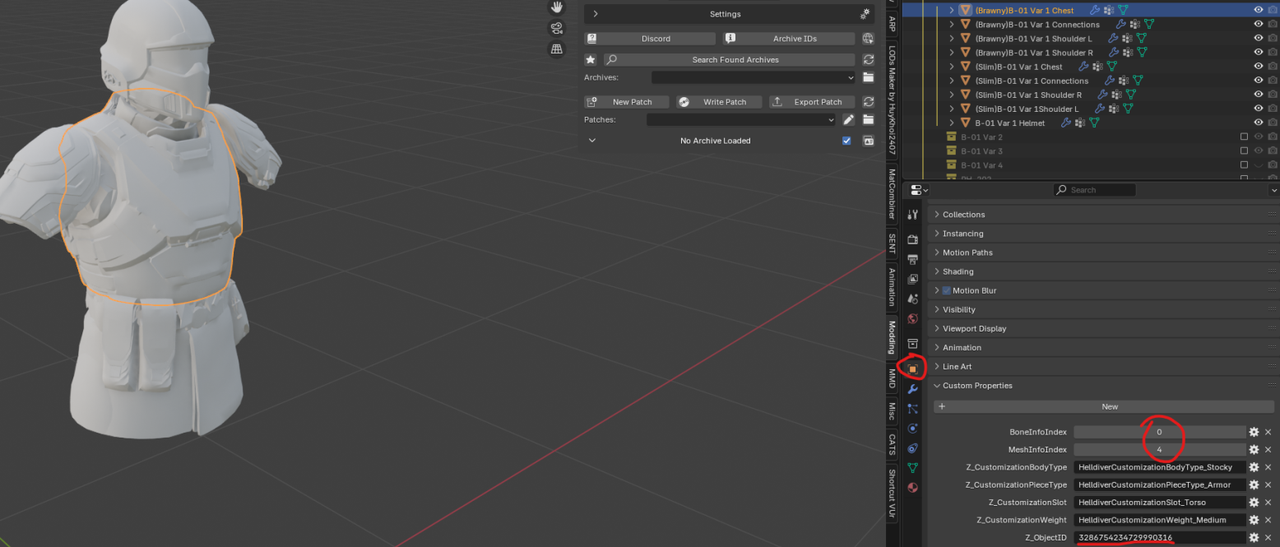1280x547 pixels.
Task: Switch to the Misc sidebar tab
Action: pyautogui.click(x=892, y=411)
